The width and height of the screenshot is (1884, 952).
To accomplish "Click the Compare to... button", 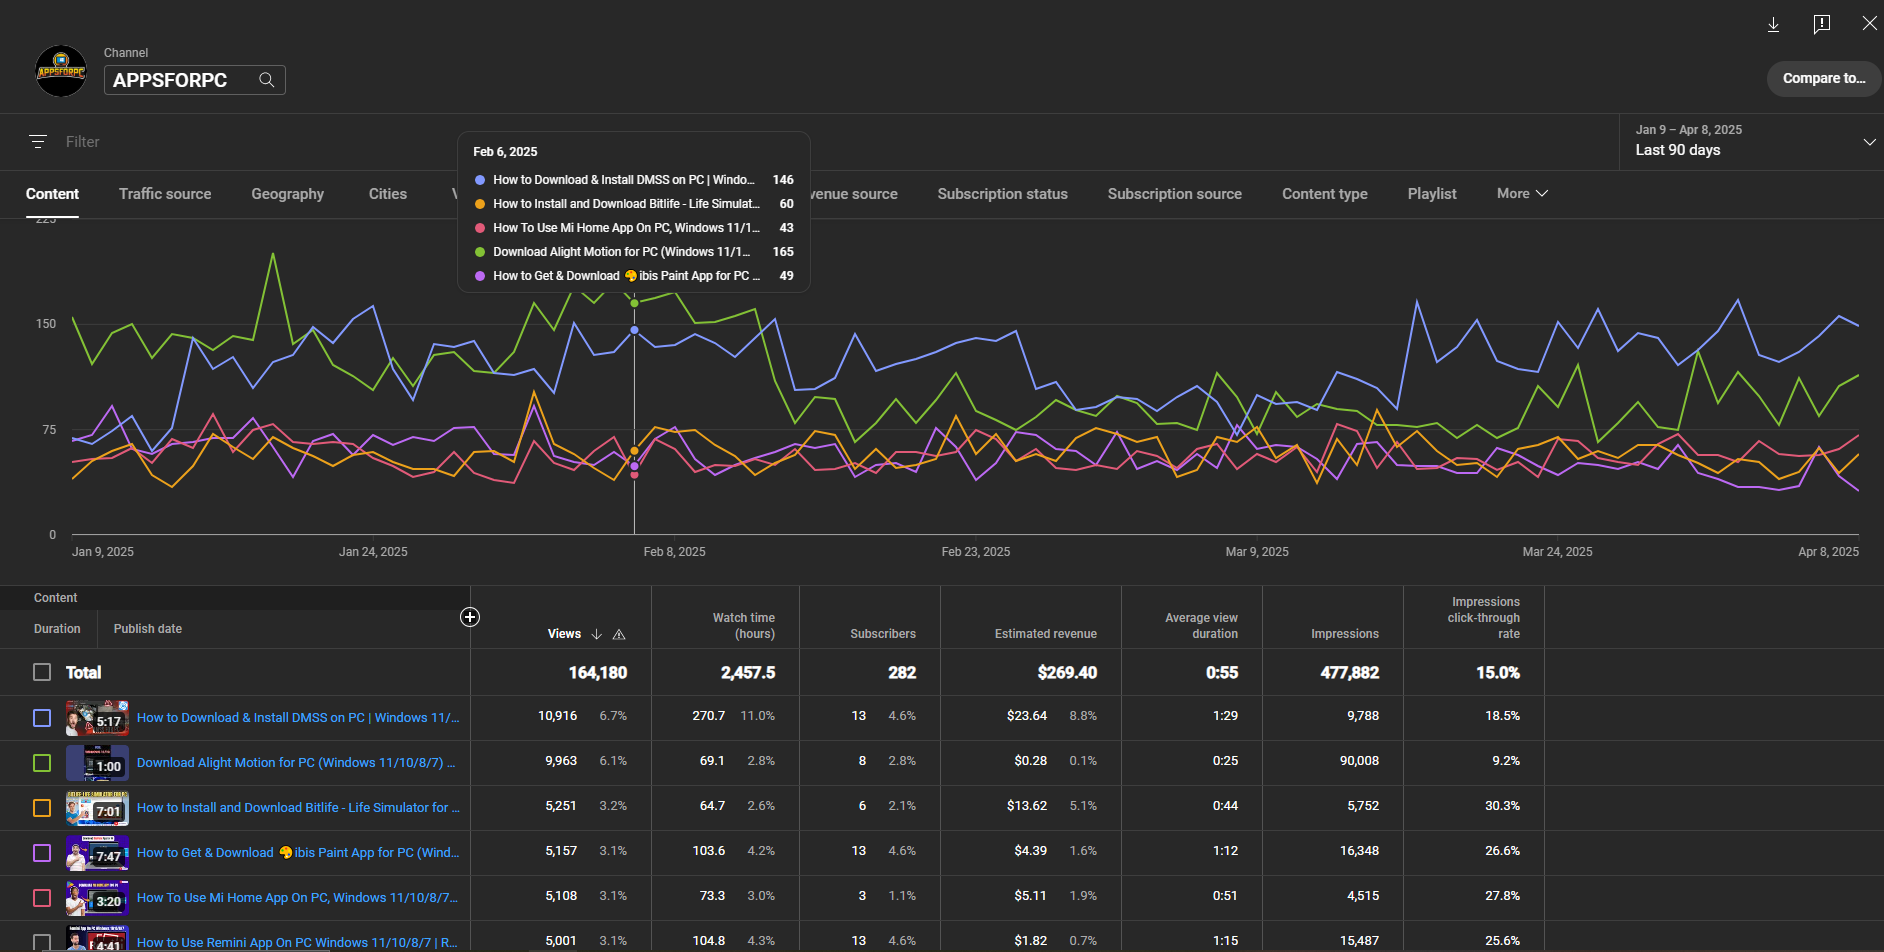I will (x=1824, y=78).
